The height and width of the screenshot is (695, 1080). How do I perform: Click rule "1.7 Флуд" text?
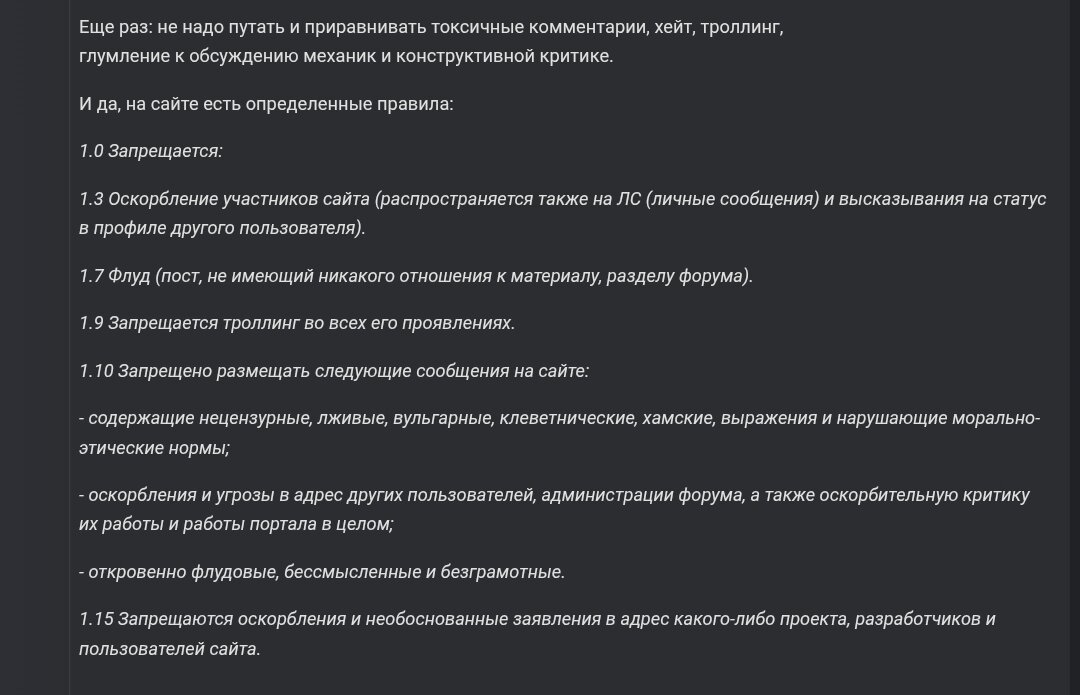pyautogui.click(x=415, y=276)
